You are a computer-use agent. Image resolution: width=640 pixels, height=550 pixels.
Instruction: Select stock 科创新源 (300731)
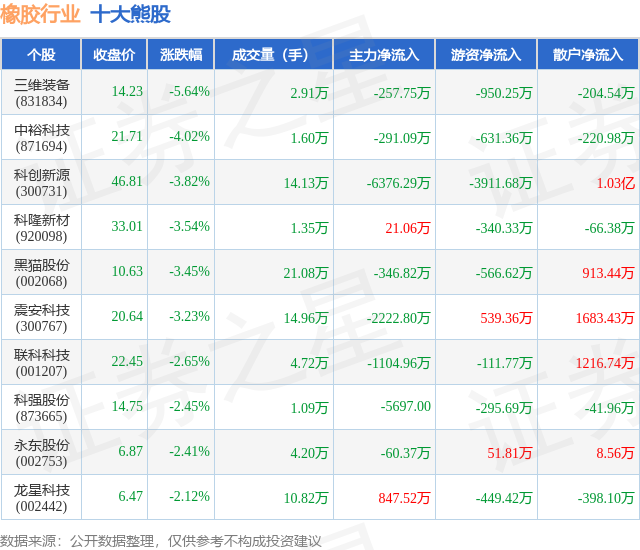point(42,183)
